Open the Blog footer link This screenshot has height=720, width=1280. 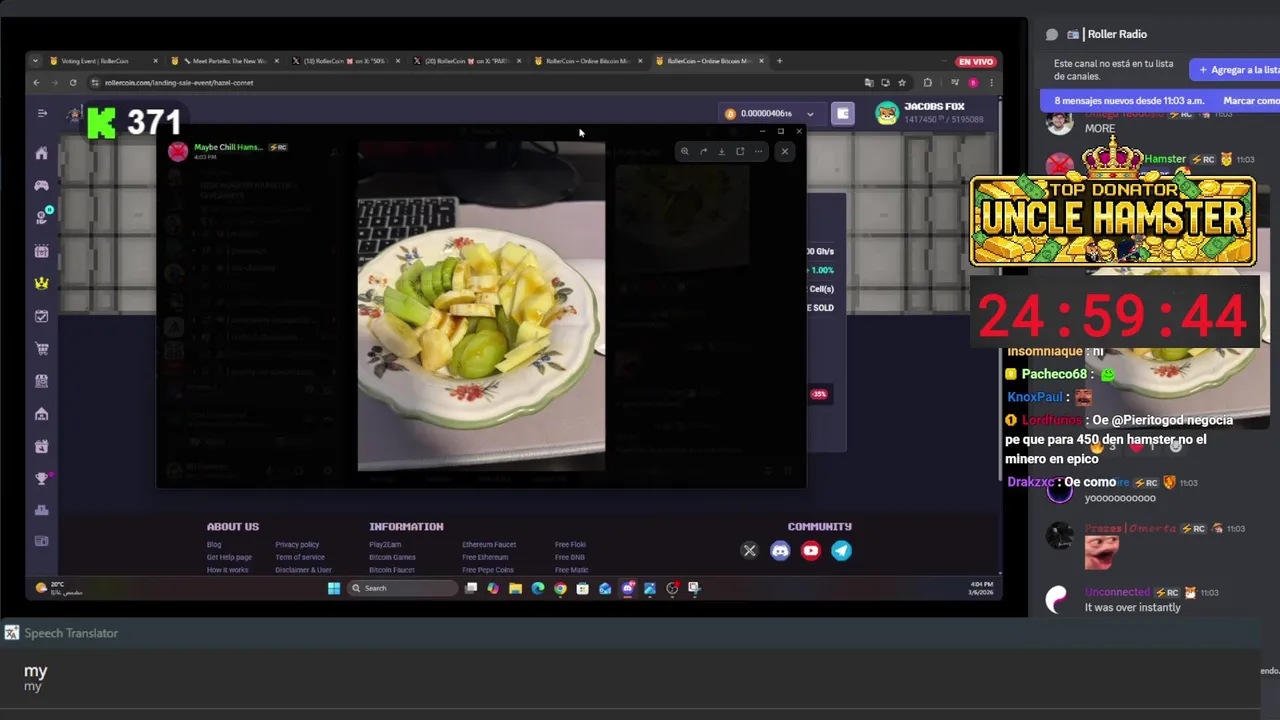point(214,545)
